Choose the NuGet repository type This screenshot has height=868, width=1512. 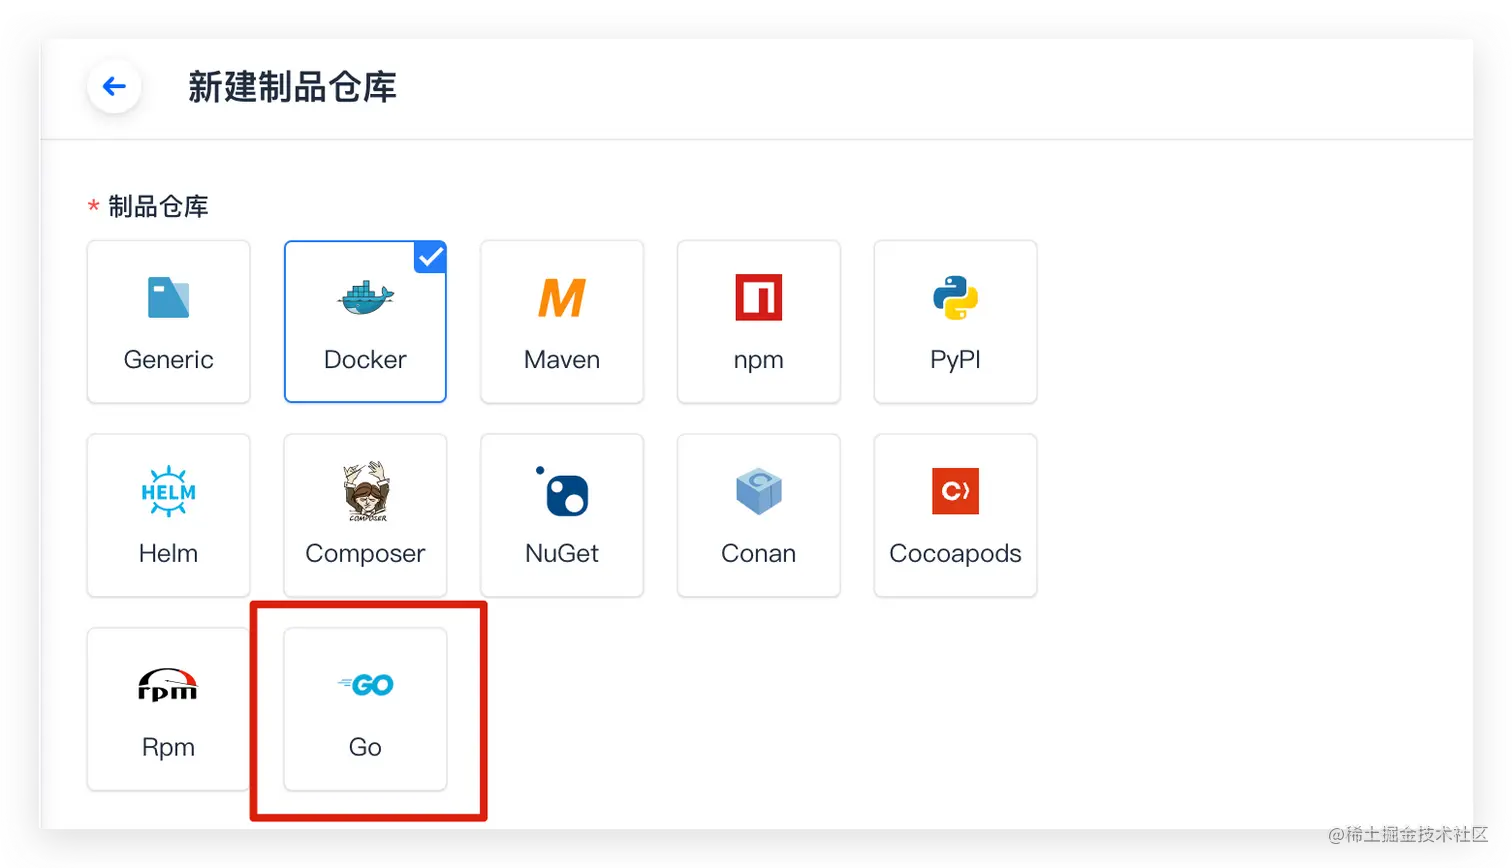[562, 515]
